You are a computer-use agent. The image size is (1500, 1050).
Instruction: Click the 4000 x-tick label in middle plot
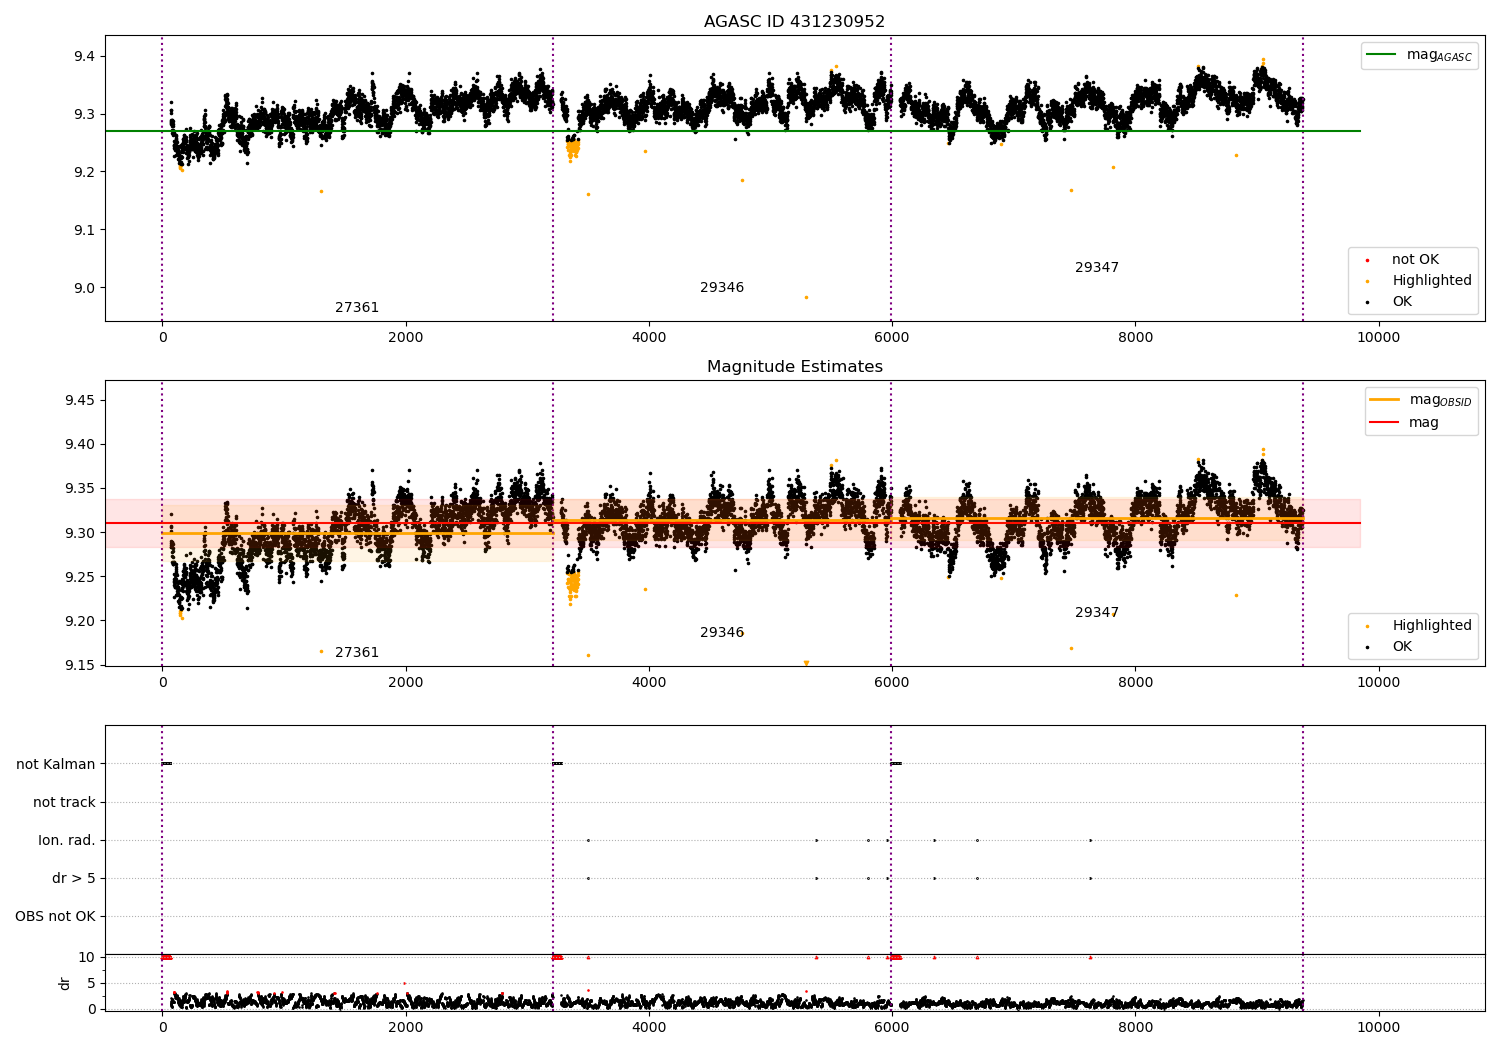click(x=649, y=683)
